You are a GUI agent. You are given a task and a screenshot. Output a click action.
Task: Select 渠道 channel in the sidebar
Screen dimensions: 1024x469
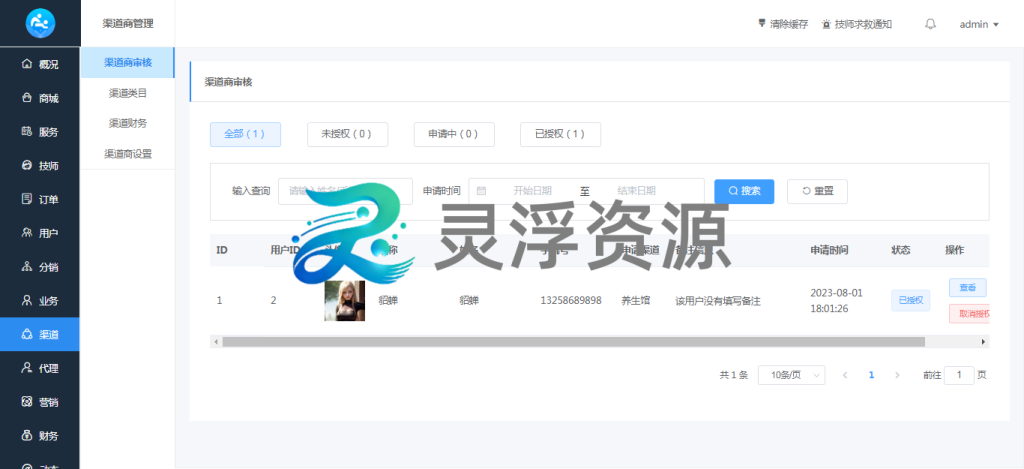pyautogui.click(x=40, y=334)
